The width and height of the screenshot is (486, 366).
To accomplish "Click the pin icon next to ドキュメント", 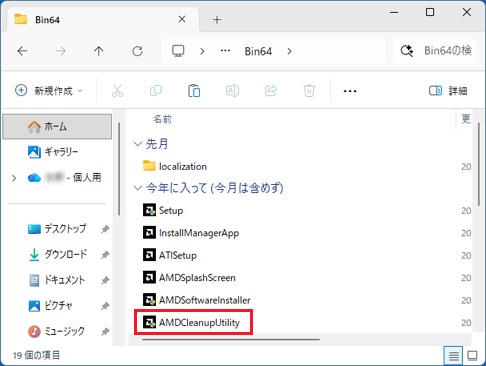I will pos(105,281).
